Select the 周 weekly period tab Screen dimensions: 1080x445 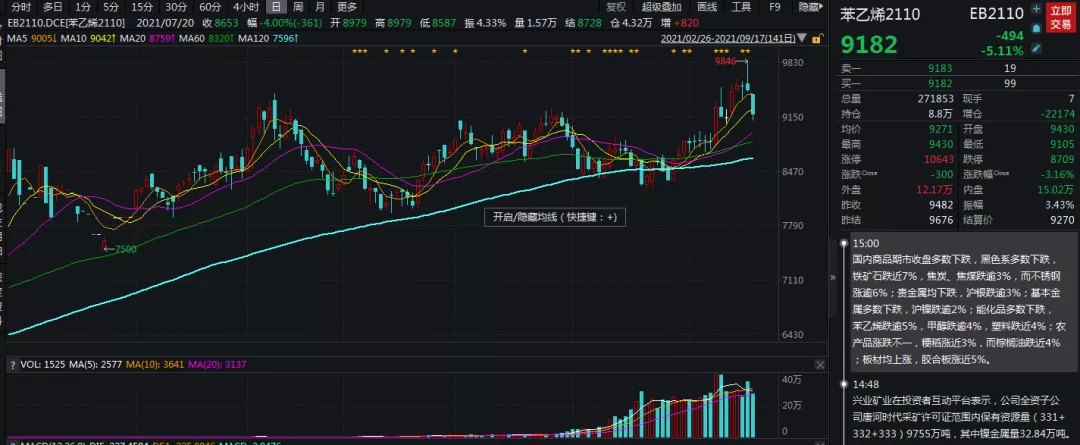298,7
